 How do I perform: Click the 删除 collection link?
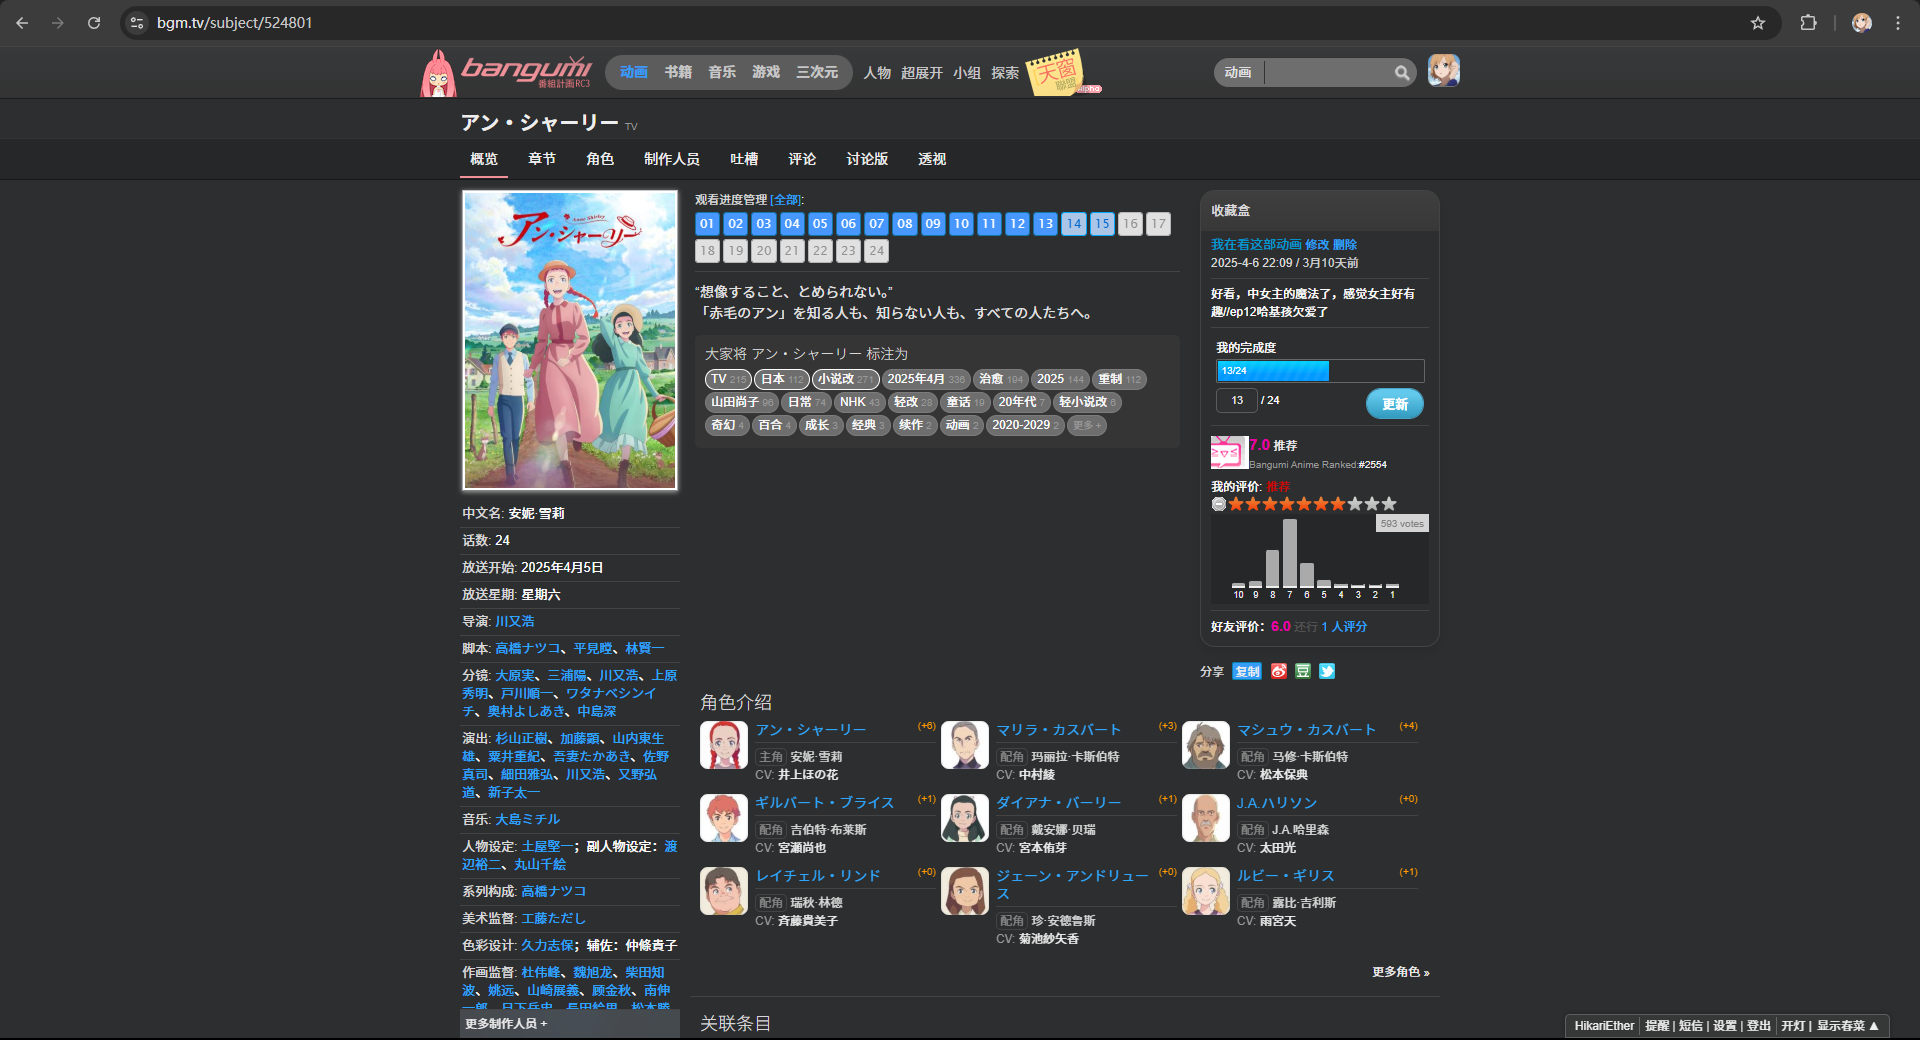pos(1345,244)
